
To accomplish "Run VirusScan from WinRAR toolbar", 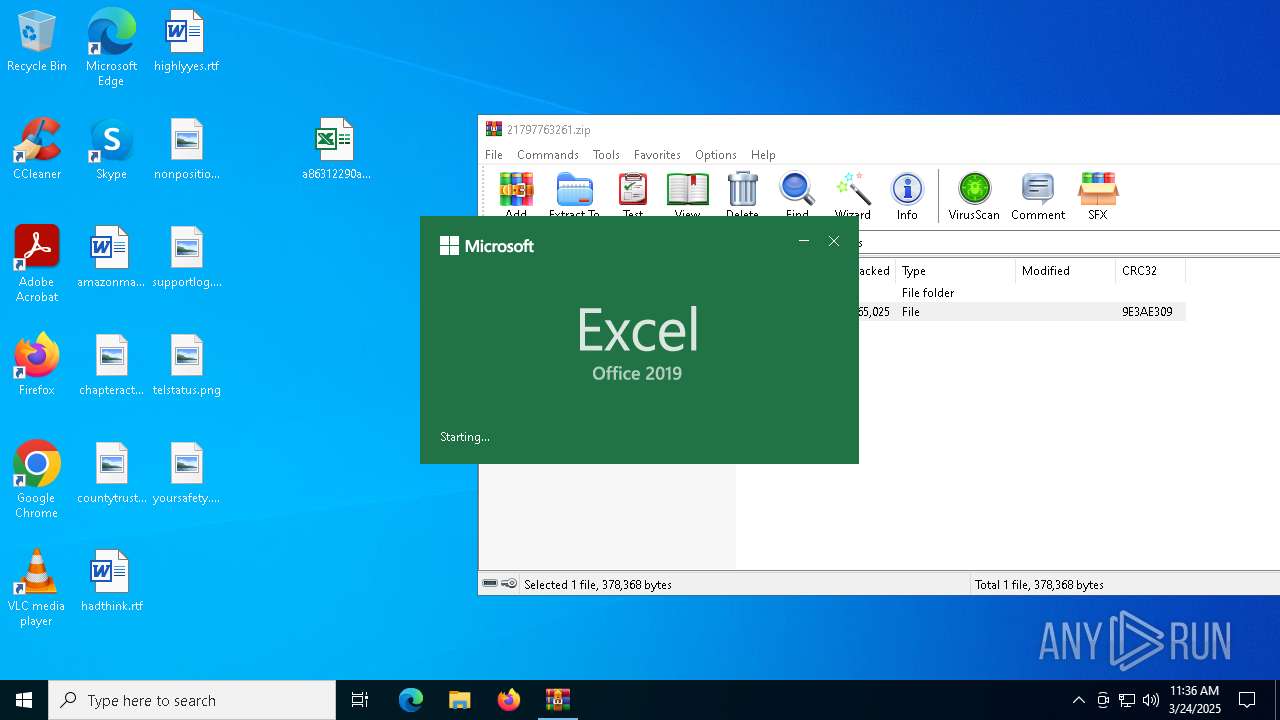I will point(974,195).
